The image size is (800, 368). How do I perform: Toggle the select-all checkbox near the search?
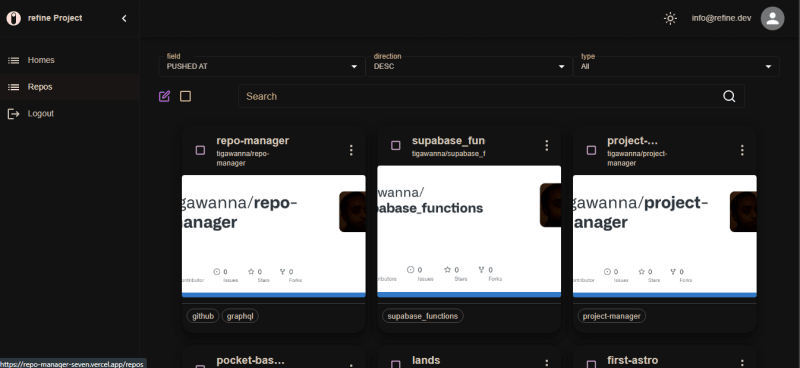pyautogui.click(x=185, y=96)
